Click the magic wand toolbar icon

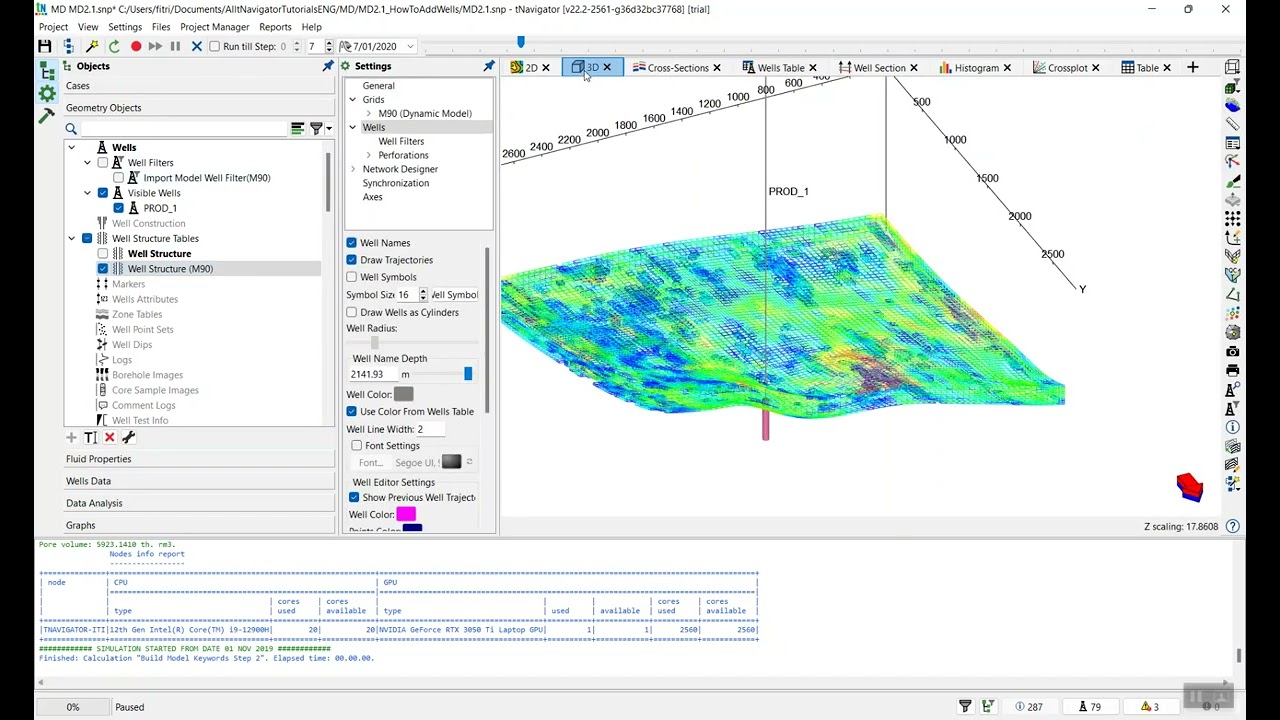click(91, 46)
